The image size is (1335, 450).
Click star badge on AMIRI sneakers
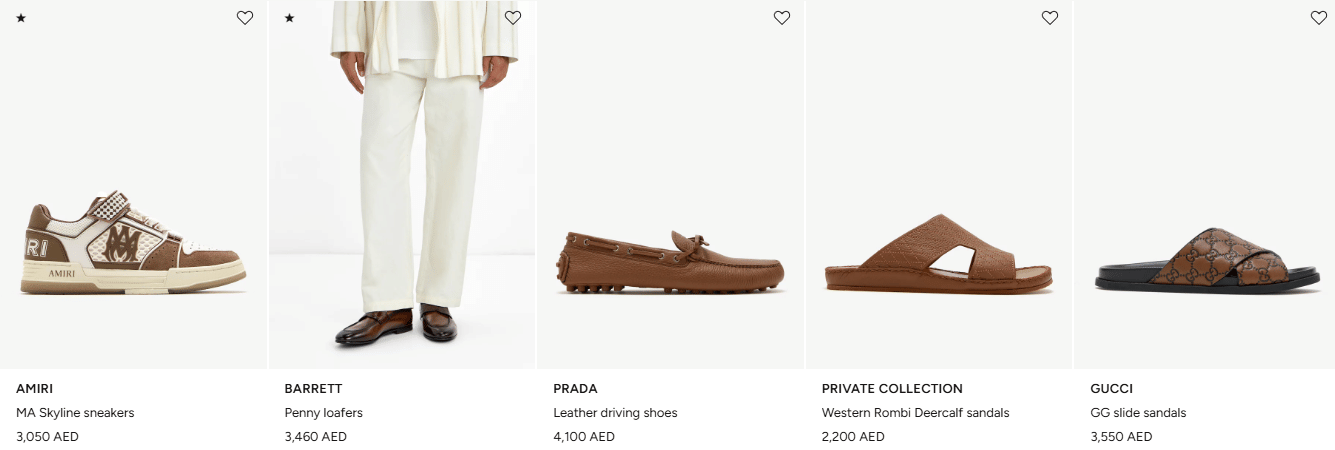coord(21,18)
